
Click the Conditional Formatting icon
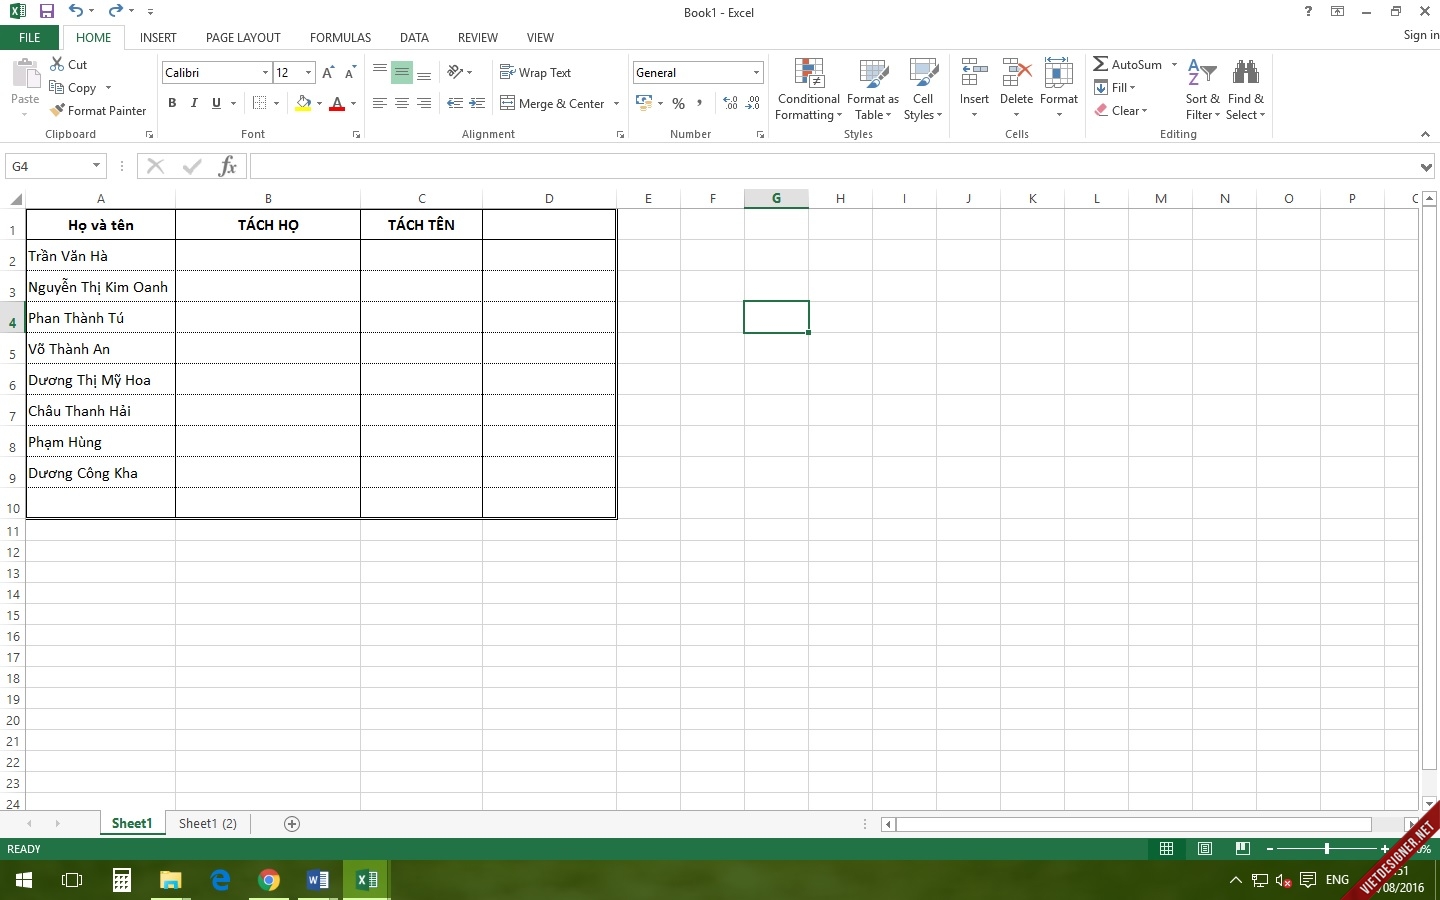(808, 74)
